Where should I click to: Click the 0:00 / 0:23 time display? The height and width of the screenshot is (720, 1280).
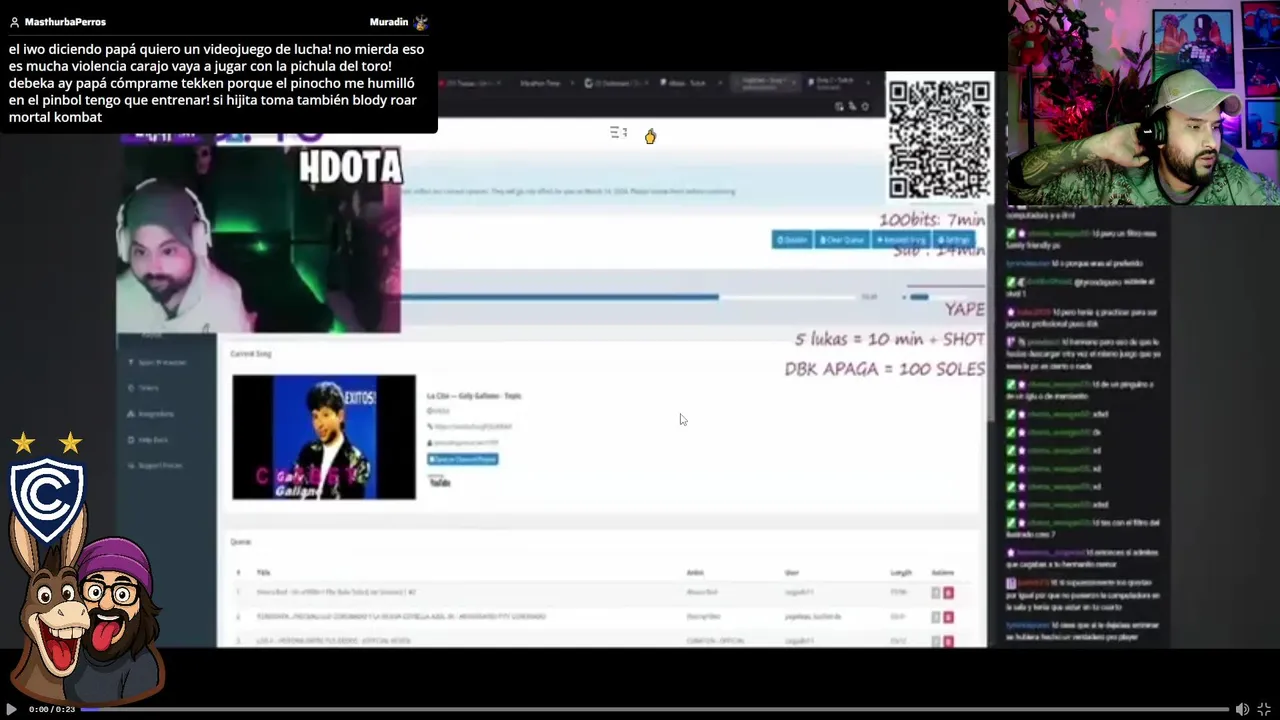52,709
